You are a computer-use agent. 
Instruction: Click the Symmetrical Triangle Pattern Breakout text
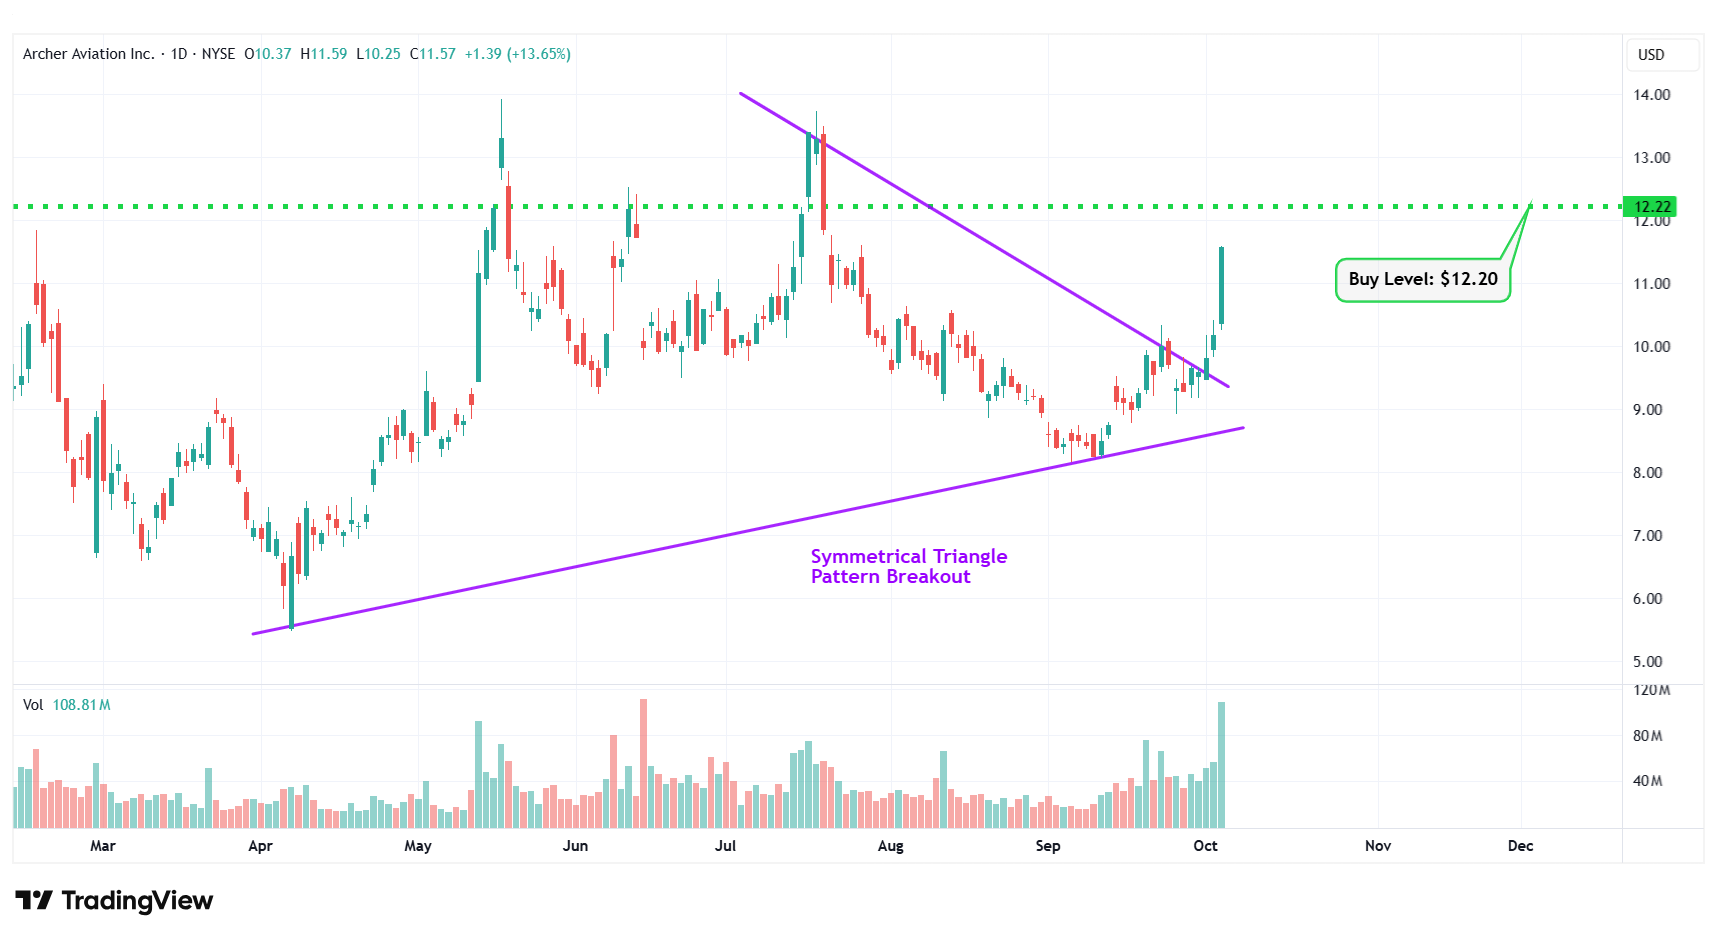908,567
